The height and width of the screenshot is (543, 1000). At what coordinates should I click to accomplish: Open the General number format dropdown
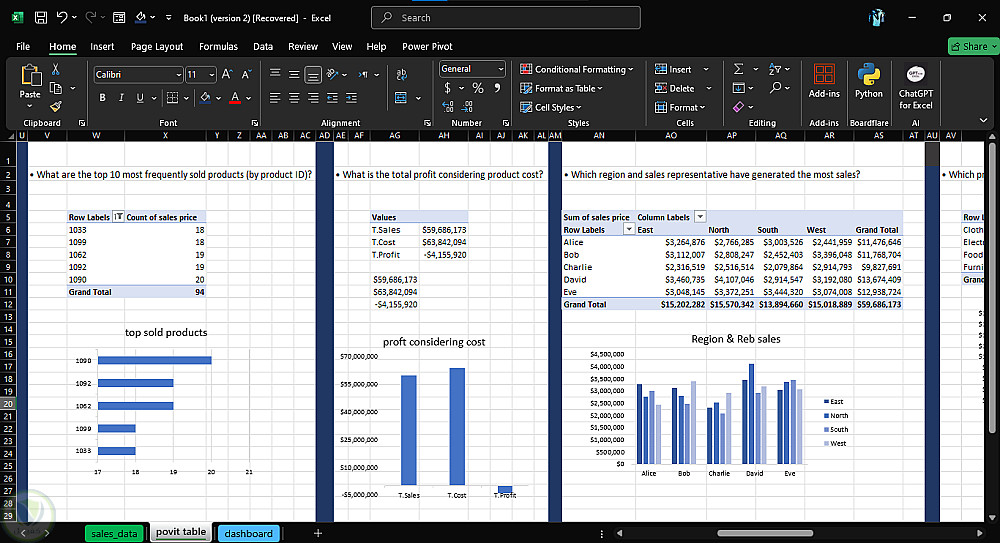500,69
